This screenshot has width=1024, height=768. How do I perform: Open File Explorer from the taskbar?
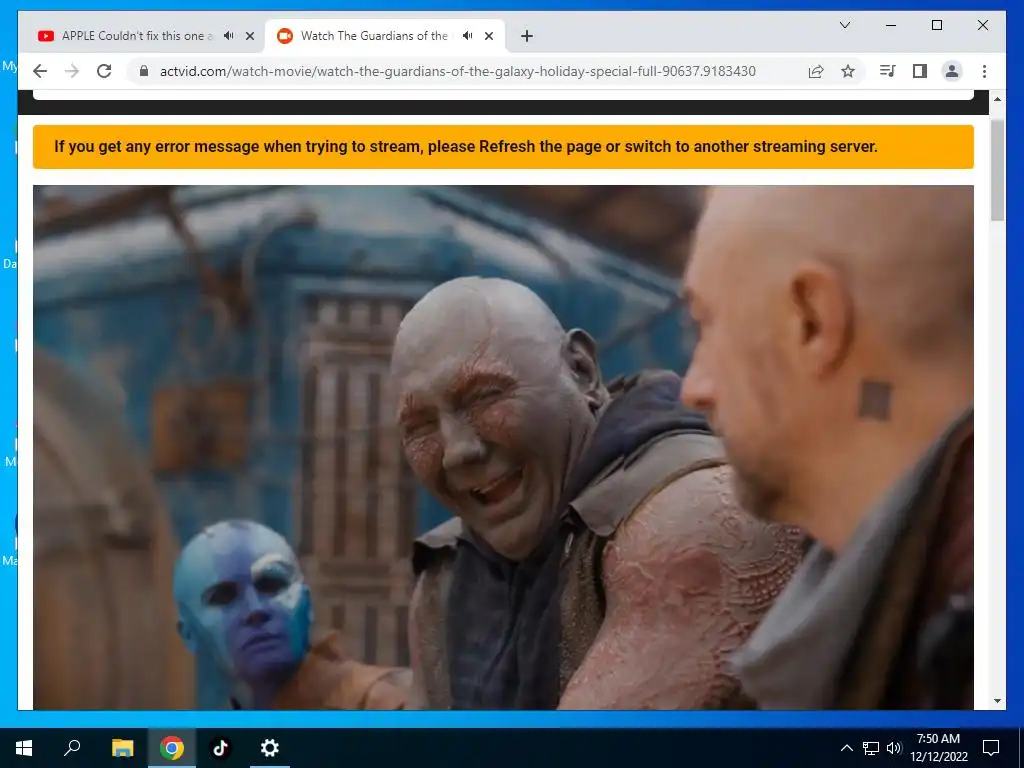(x=122, y=748)
